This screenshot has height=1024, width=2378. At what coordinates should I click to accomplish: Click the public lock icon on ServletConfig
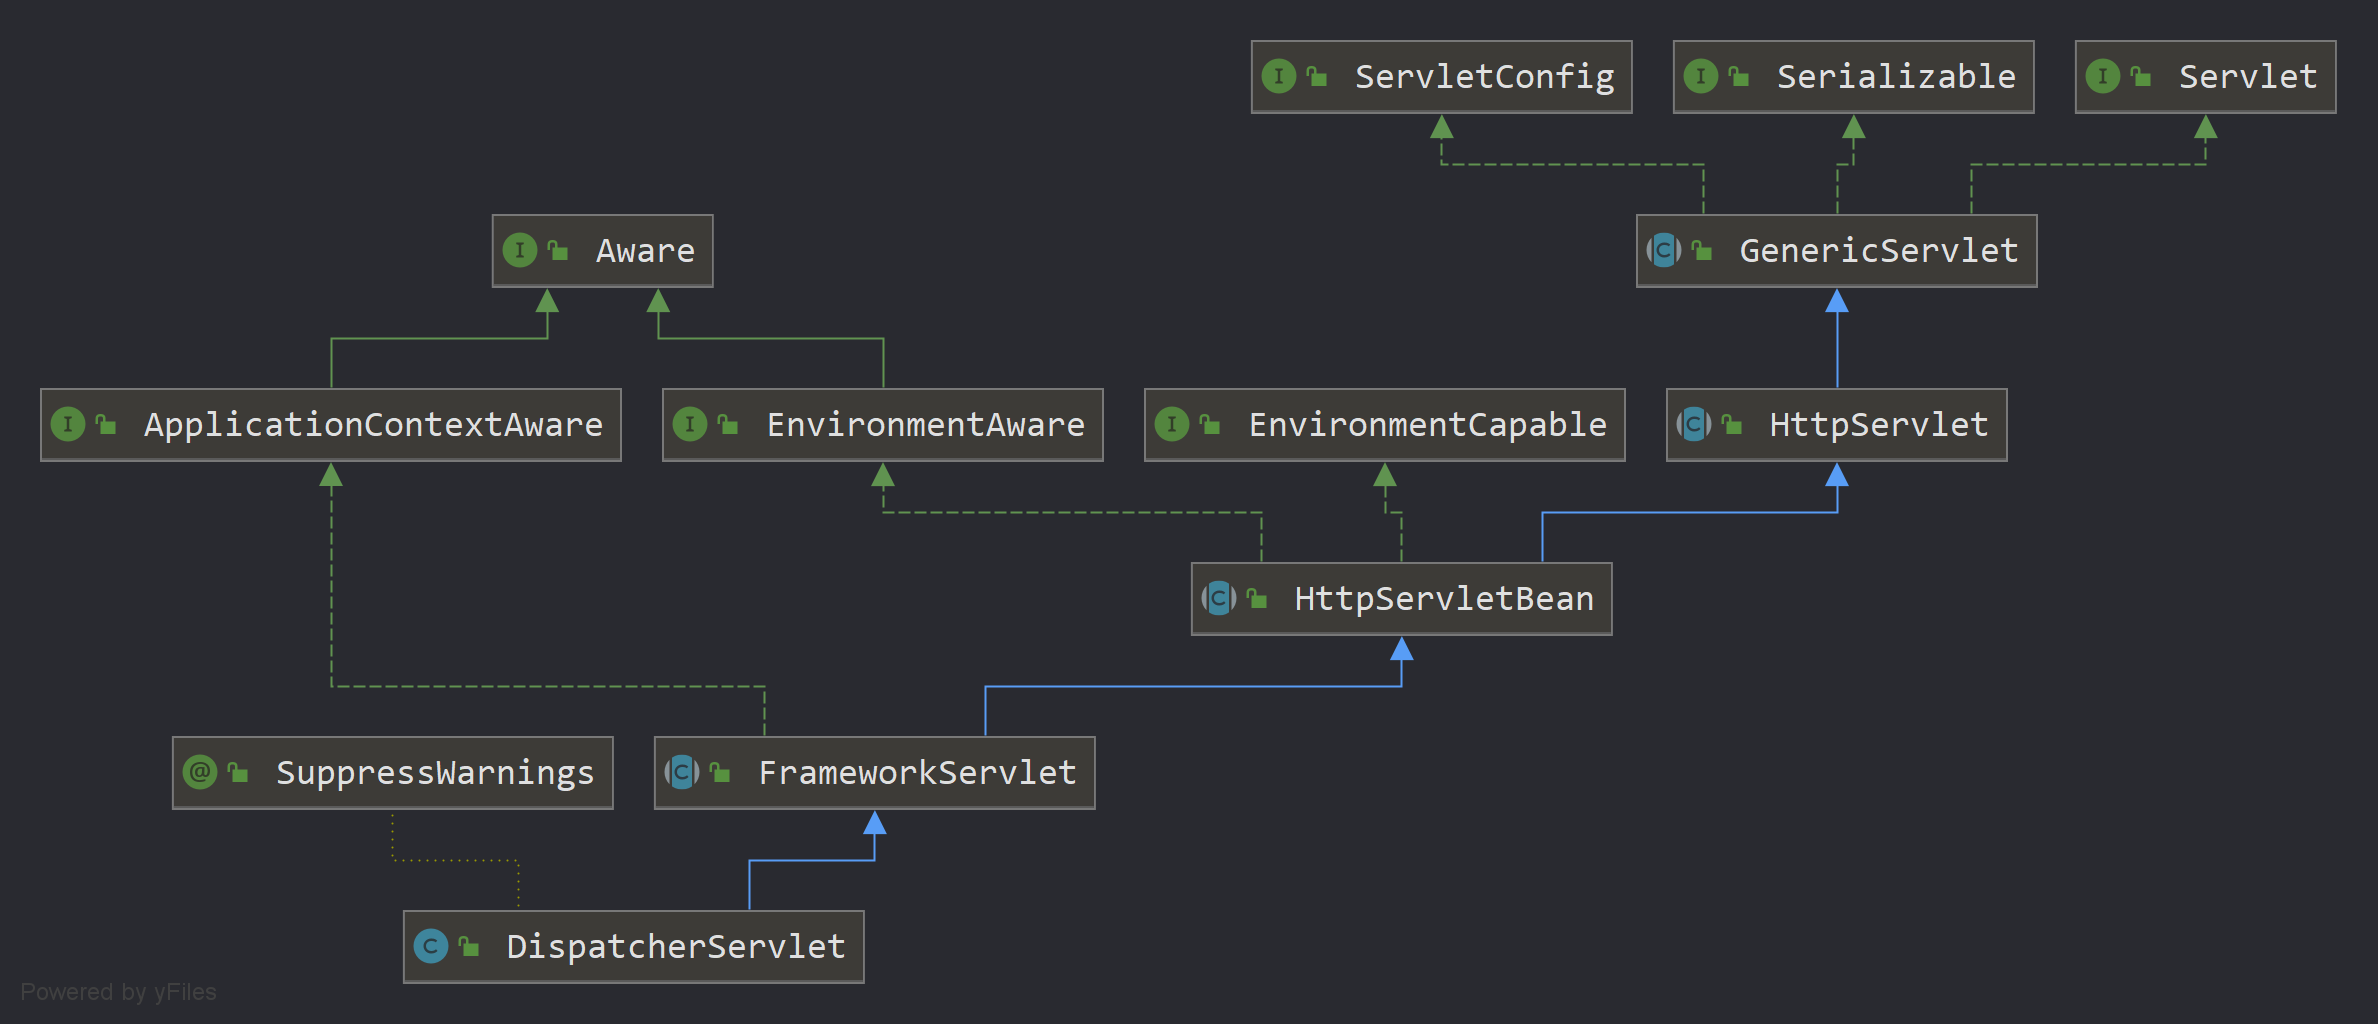[x=1317, y=76]
